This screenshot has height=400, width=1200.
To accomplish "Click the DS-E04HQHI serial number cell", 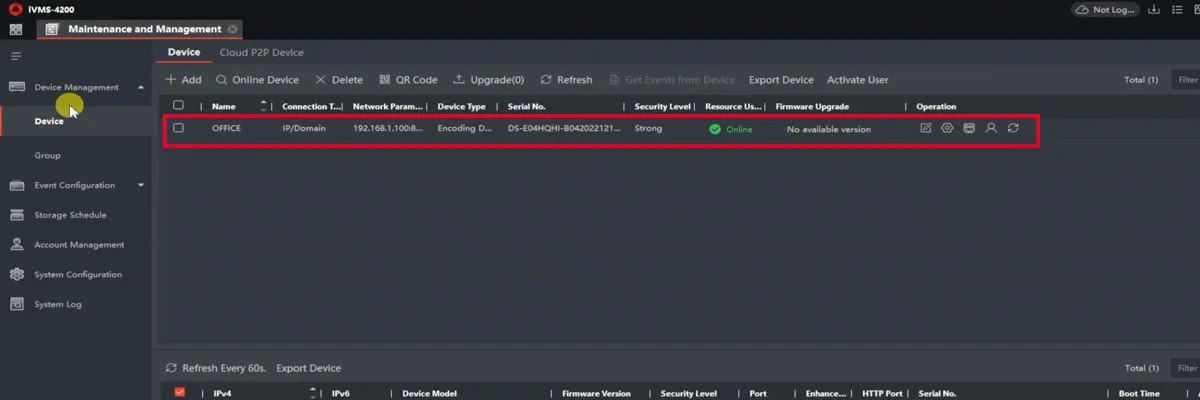I will tap(564, 129).
